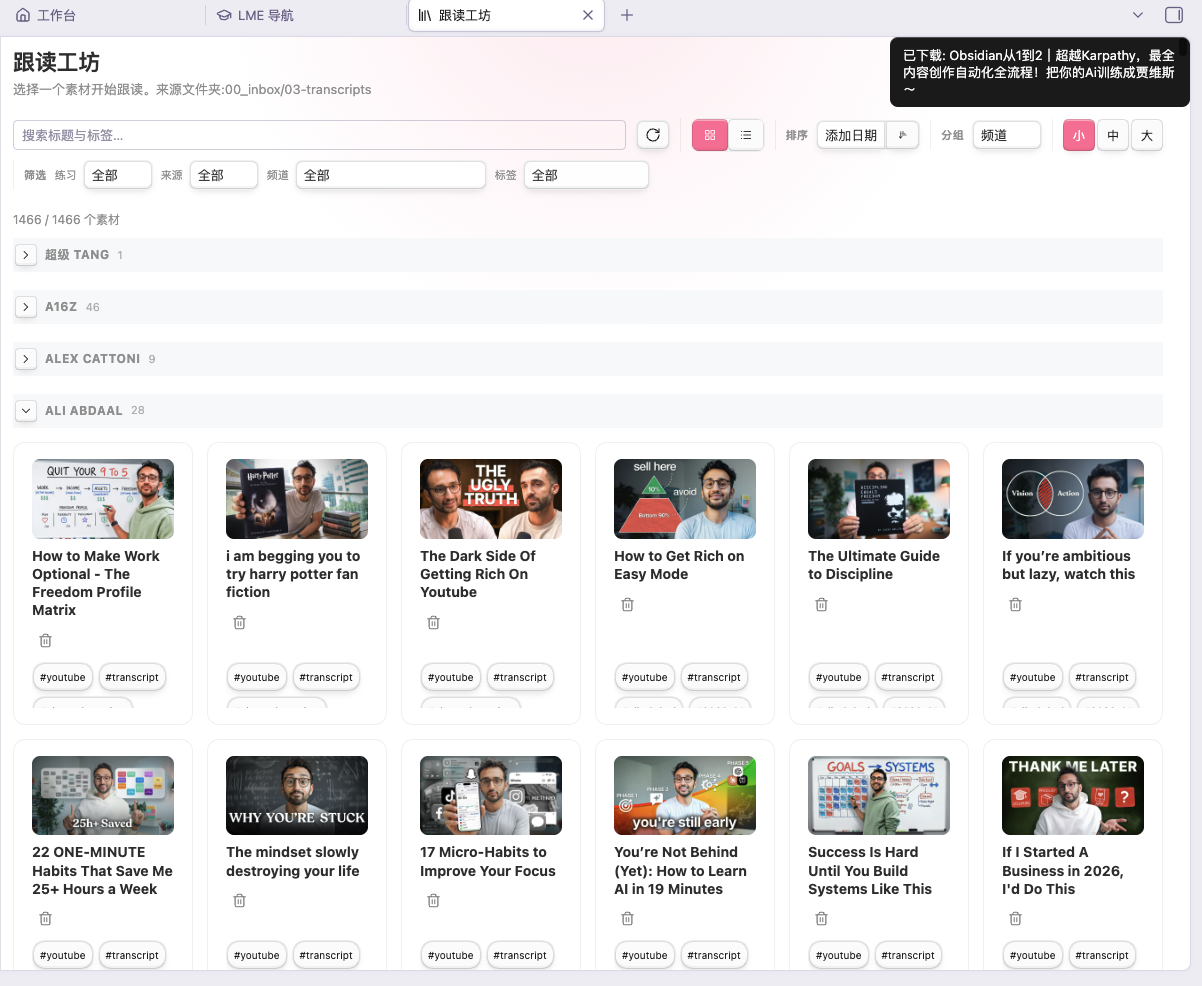Select large card size 大
The image size is (1202, 986).
tap(1147, 135)
